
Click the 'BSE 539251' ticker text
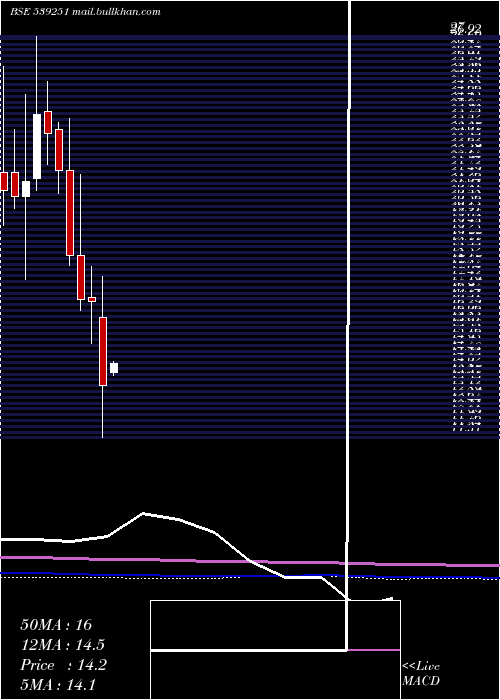click(x=39, y=12)
